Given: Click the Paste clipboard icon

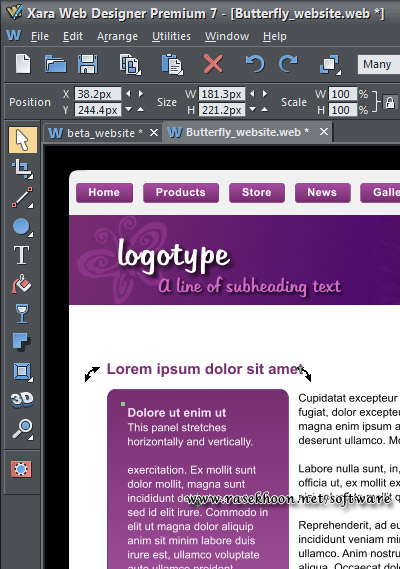Looking at the screenshot, I should pos(172,65).
